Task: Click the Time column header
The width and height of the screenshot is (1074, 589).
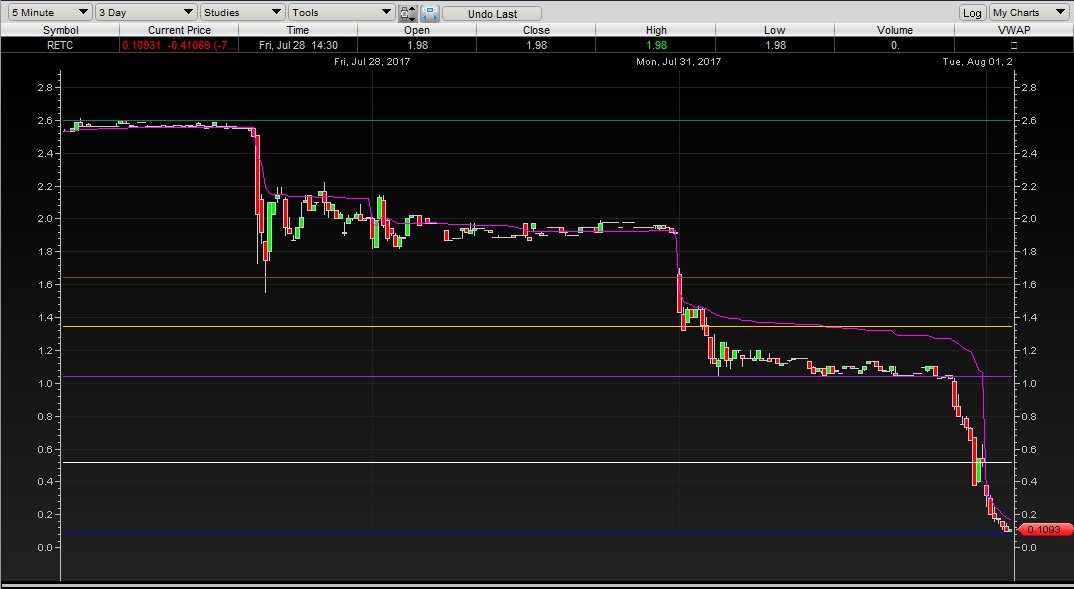Action: click(x=298, y=30)
